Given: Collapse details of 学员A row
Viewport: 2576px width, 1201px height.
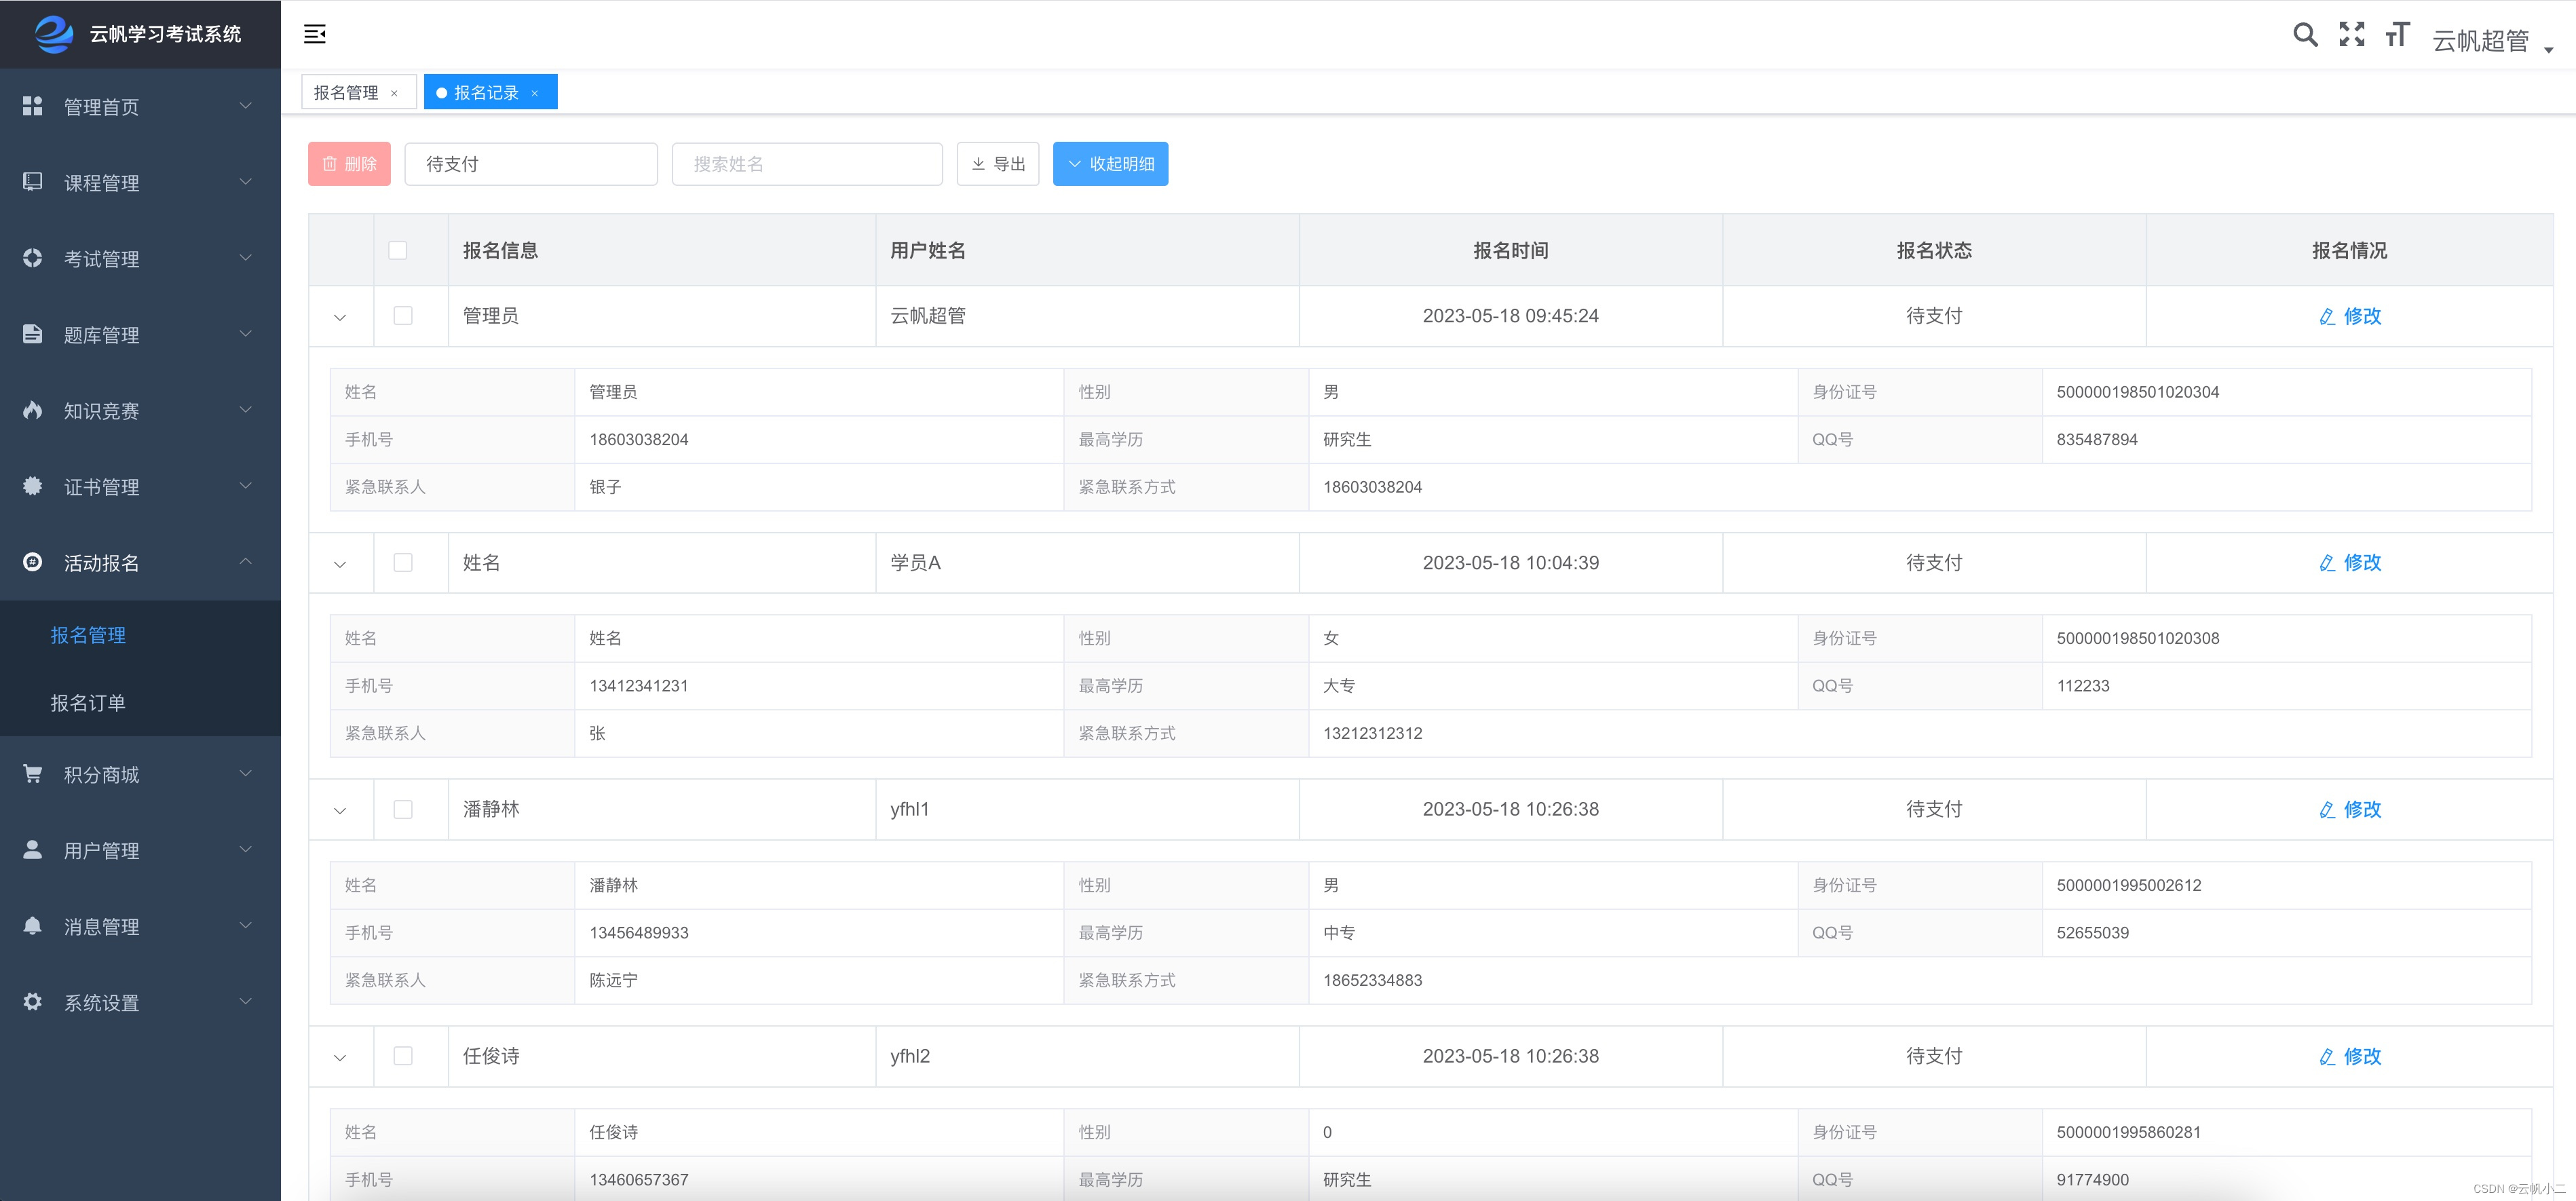Looking at the screenshot, I should 340,565.
